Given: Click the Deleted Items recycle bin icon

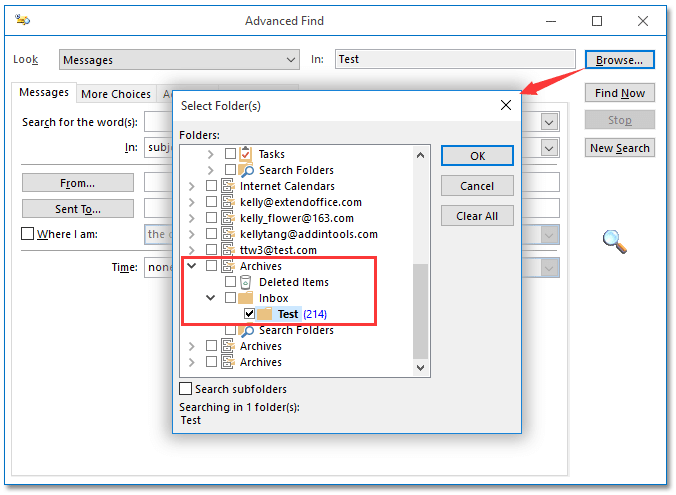Looking at the screenshot, I should (x=246, y=282).
